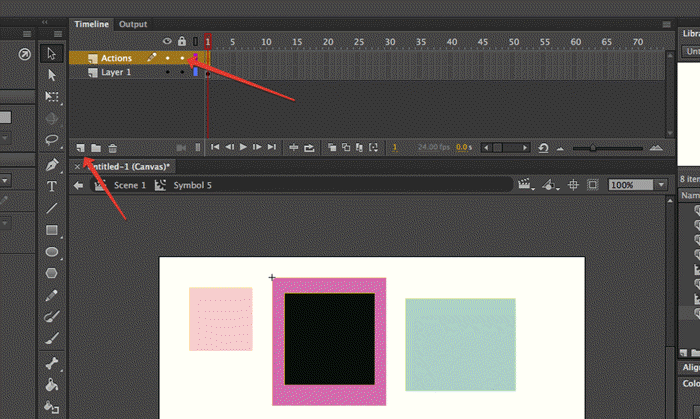
Task: Click the Delete layer trash icon
Action: (112, 147)
